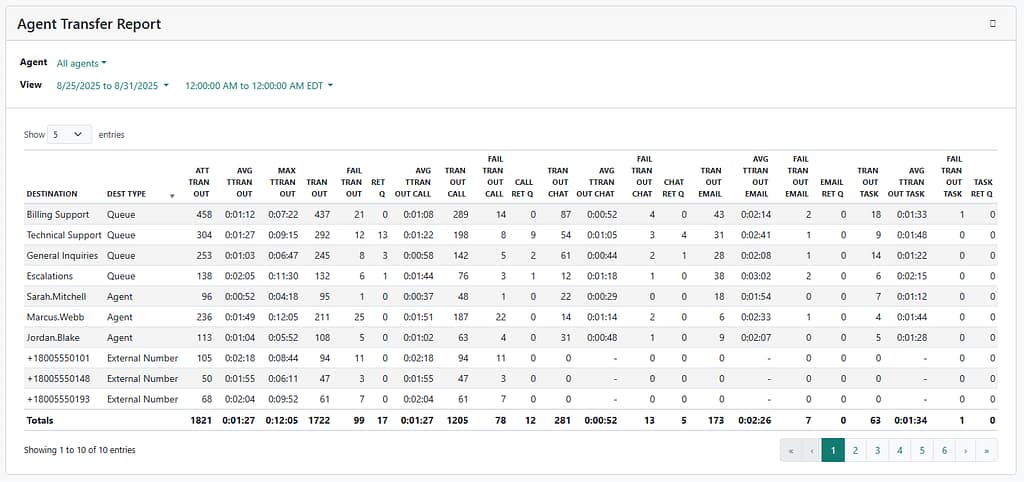
Task: Sort by DEST TYPE sort arrow
Action: [172, 195]
